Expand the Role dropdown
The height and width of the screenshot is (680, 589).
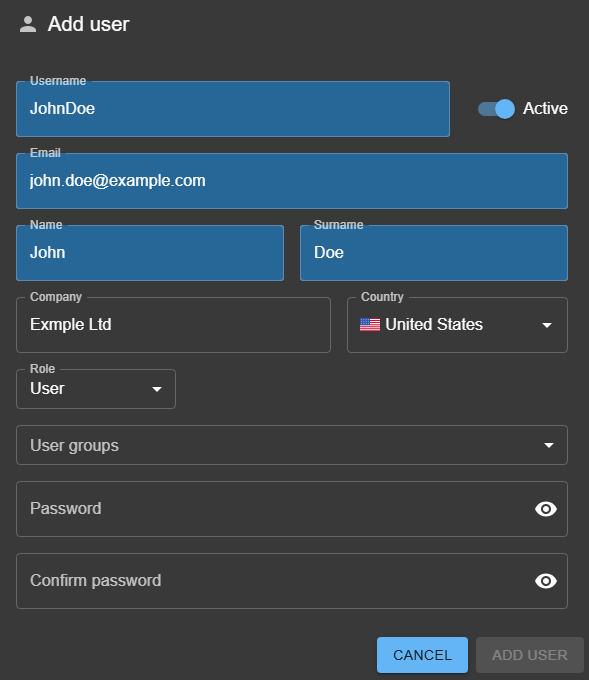pos(96,389)
